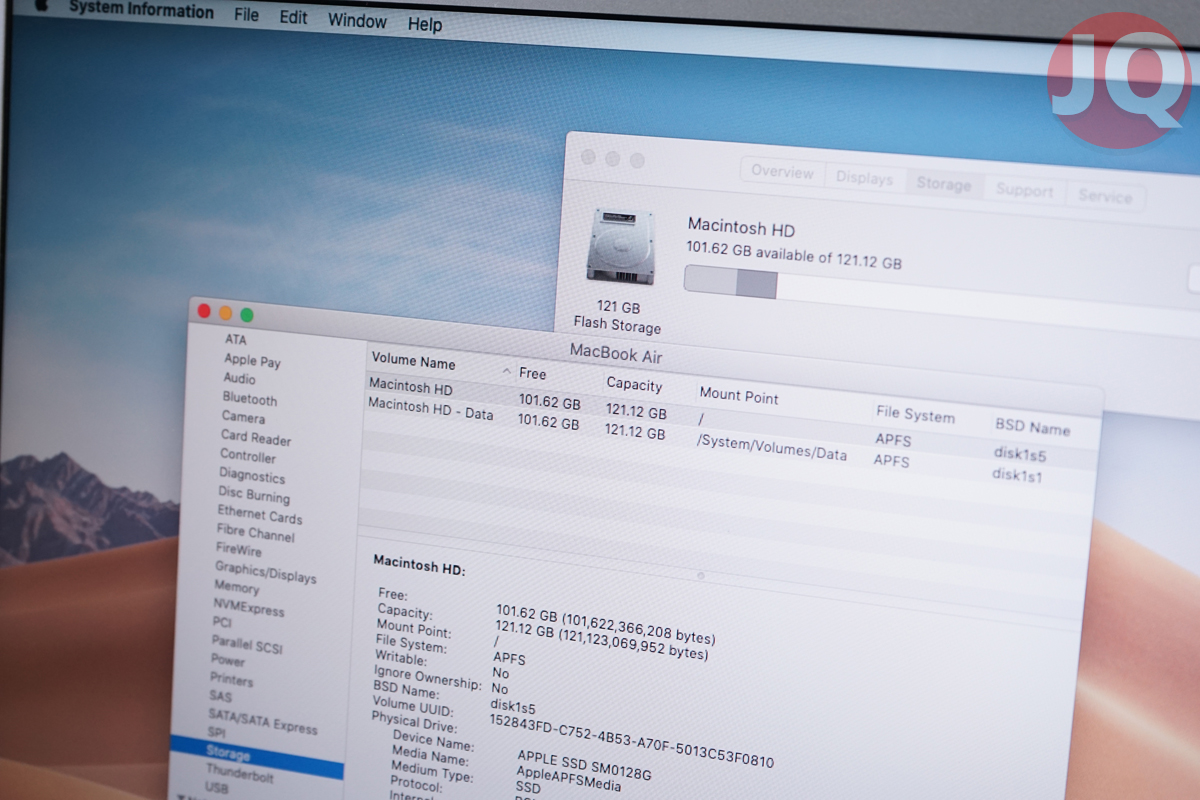Open the Apple menu
The width and height of the screenshot is (1200, 800).
coord(42,4)
